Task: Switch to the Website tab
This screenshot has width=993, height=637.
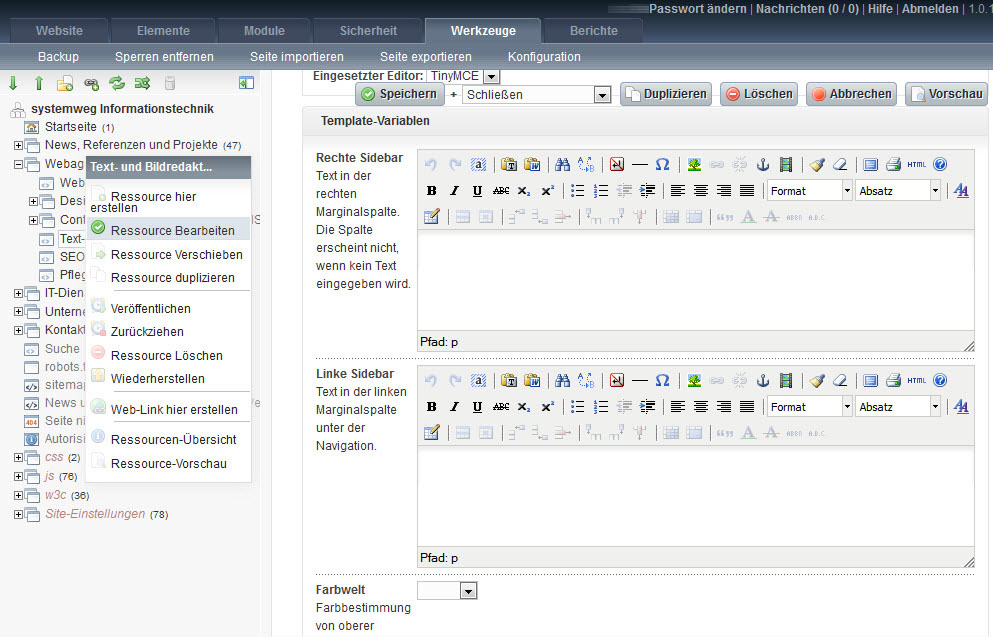Action: (x=59, y=30)
